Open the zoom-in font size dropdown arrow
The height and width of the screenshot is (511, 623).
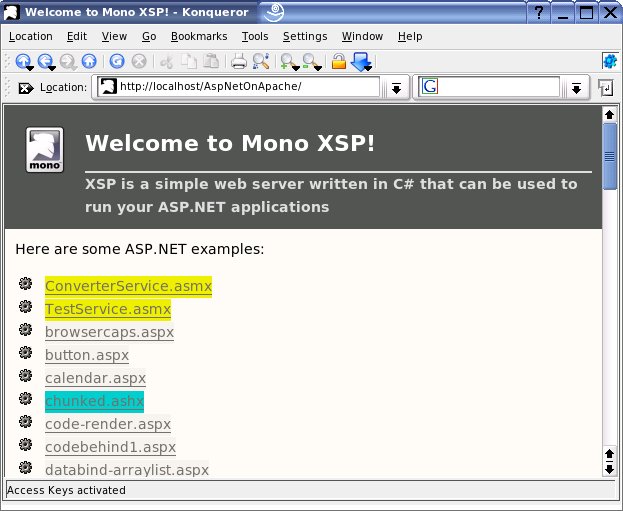click(296, 68)
